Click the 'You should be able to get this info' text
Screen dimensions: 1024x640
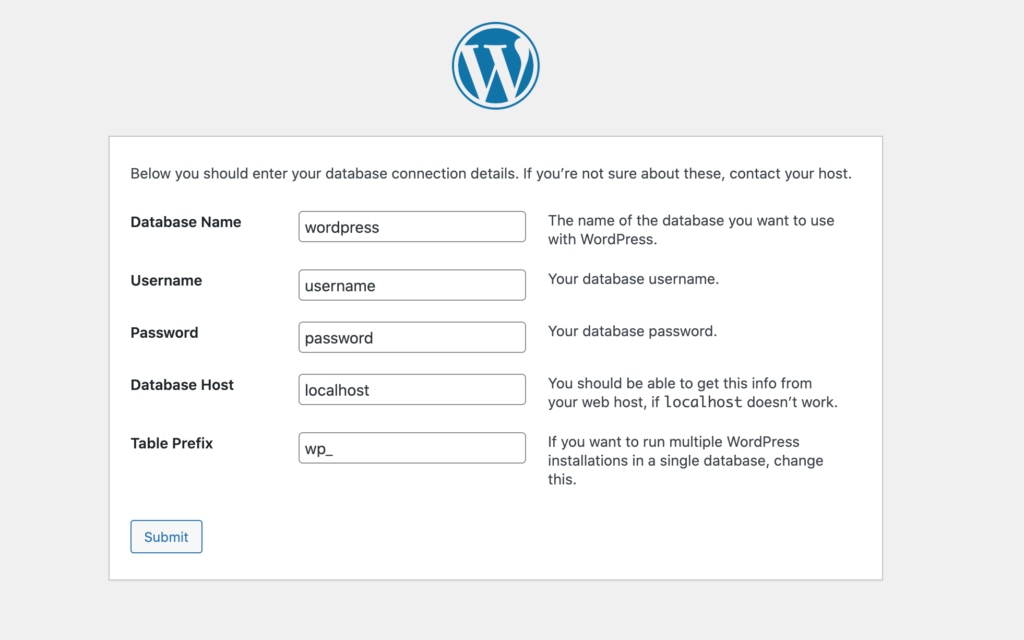click(692, 392)
